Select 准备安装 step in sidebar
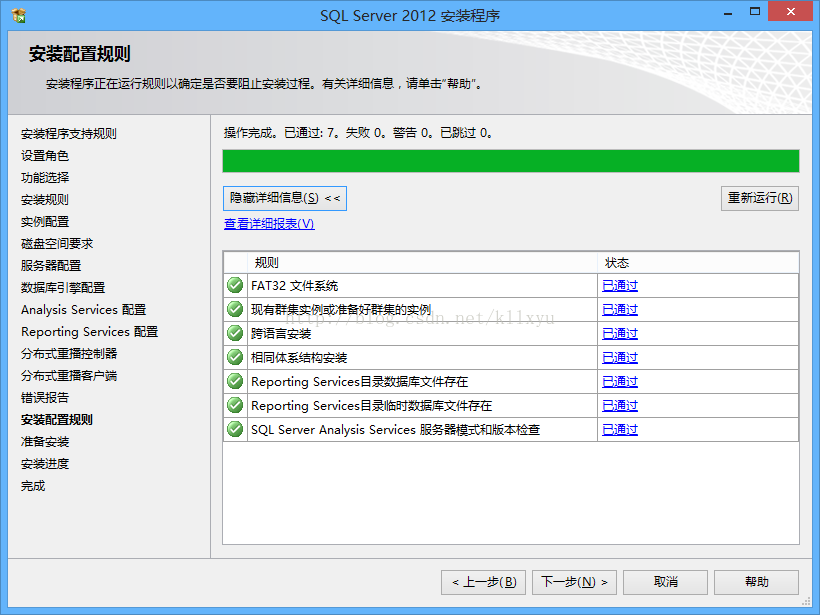The width and height of the screenshot is (820, 615). coord(45,441)
